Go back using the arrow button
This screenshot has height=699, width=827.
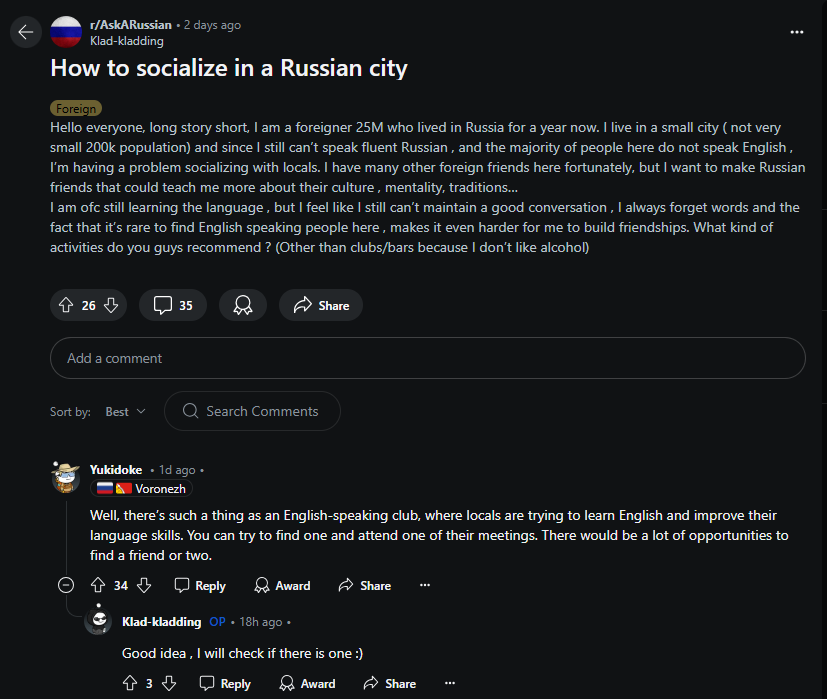(x=25, y=32)
